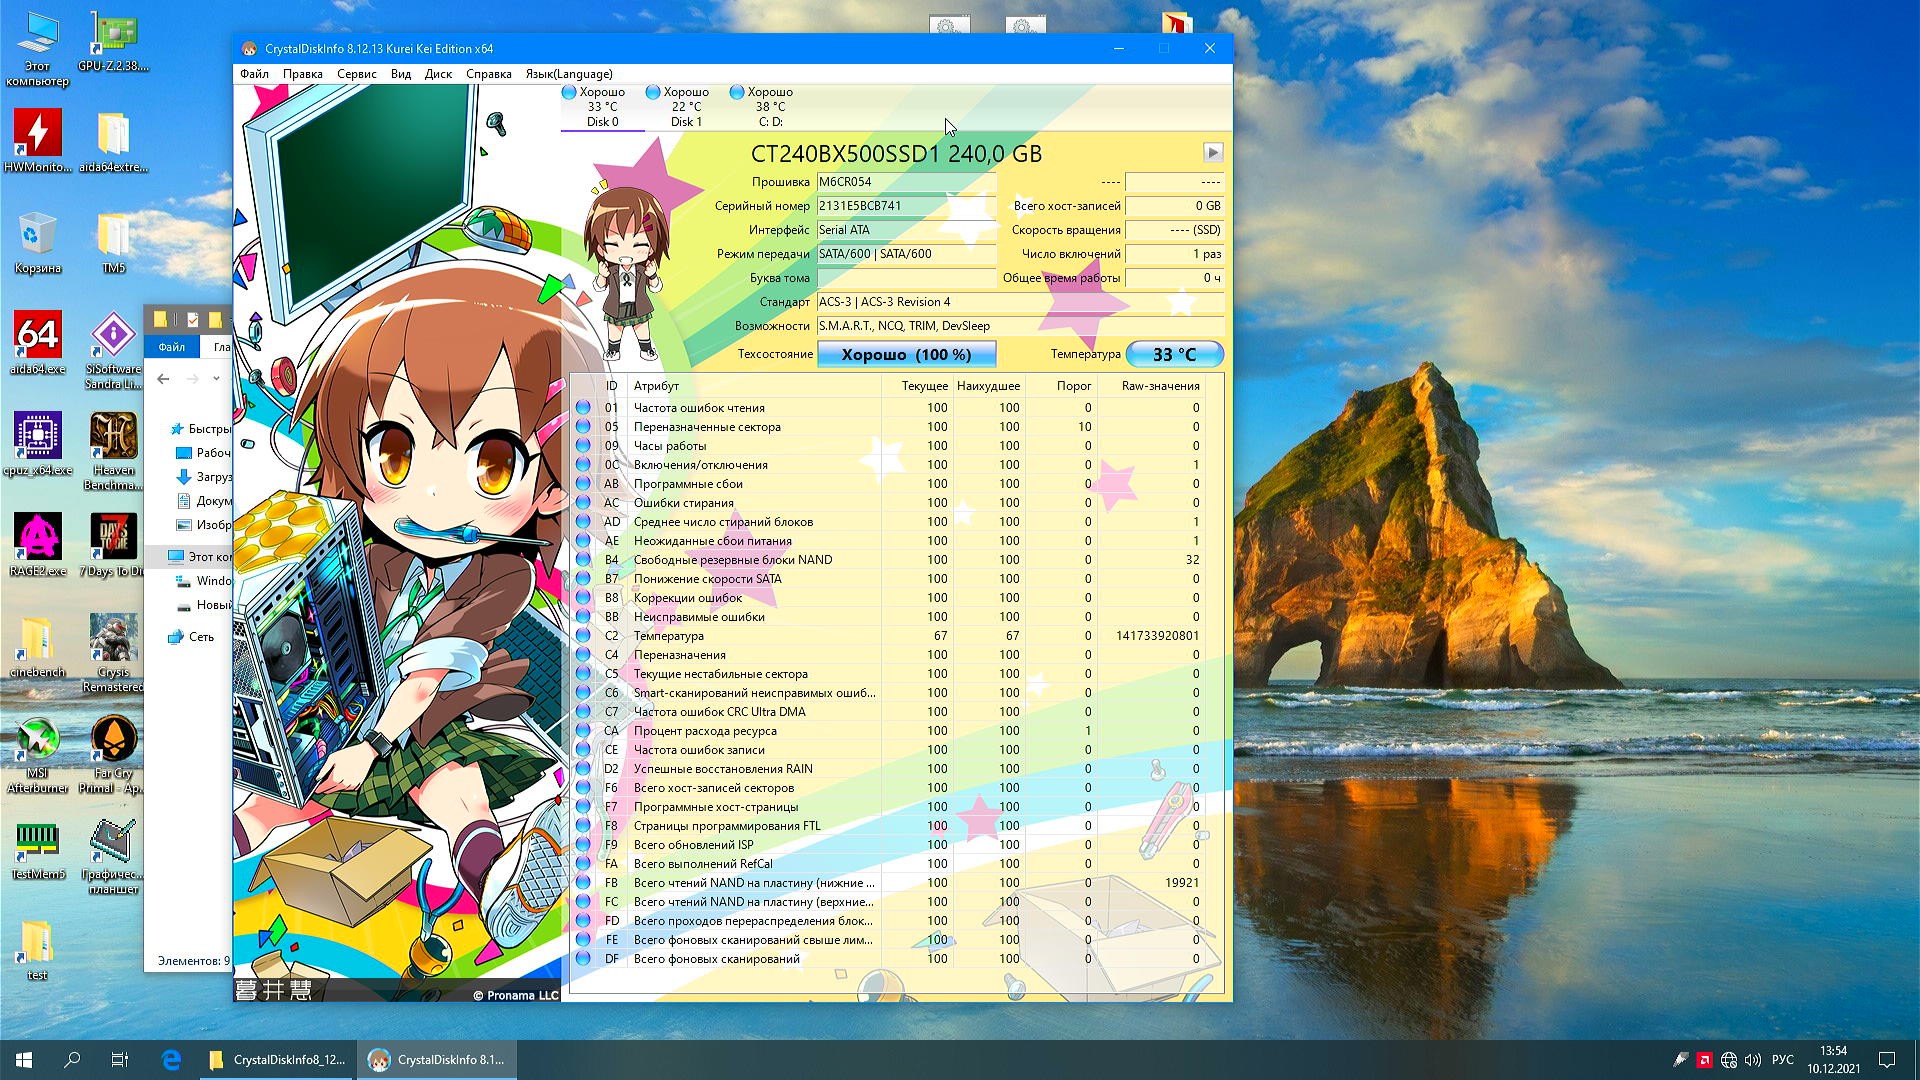The width and height of the screenshot is (1920, 1080).
Task: Open HWMonitor desktop shortcut
Action: (38, 140)
